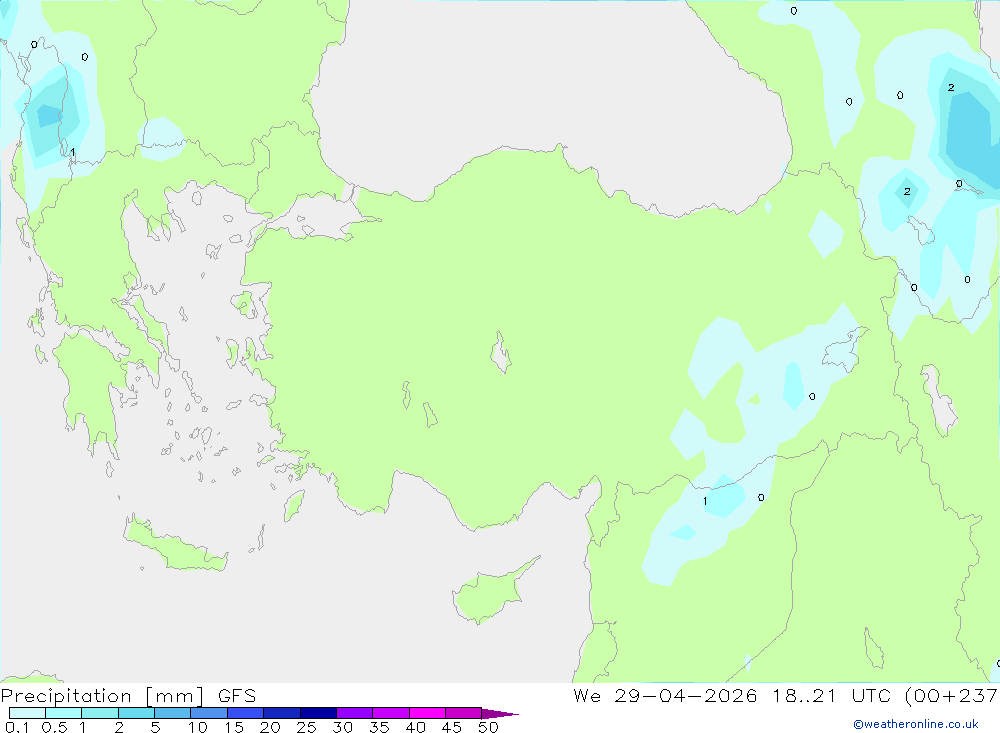Choose the 5–10 mm legend color box
The image size is (1000, 733).
point(172,713)
